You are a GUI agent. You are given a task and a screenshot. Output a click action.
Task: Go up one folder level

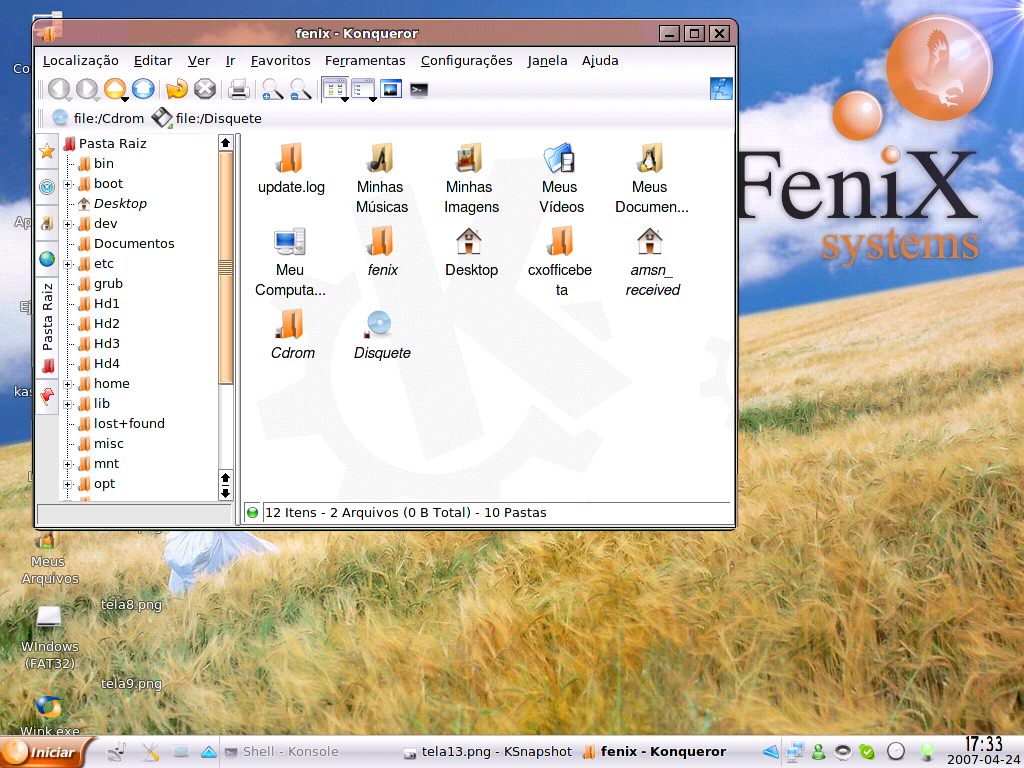114,88
